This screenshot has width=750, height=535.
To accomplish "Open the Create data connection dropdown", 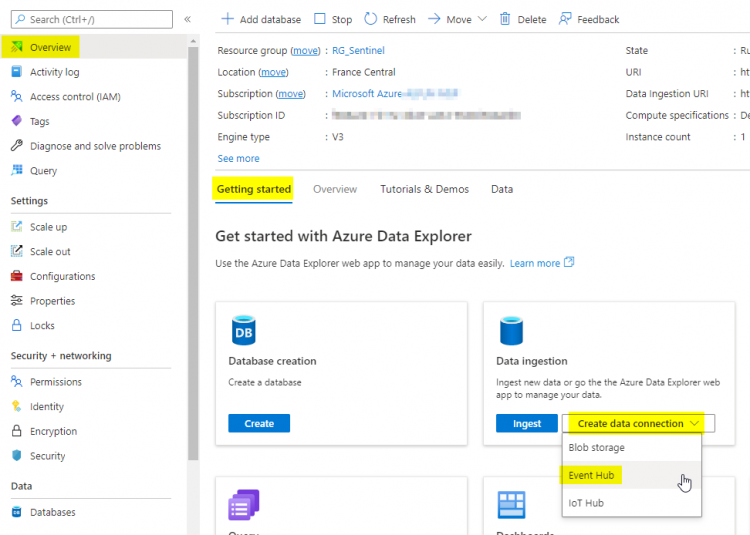I will pos(638,423).
